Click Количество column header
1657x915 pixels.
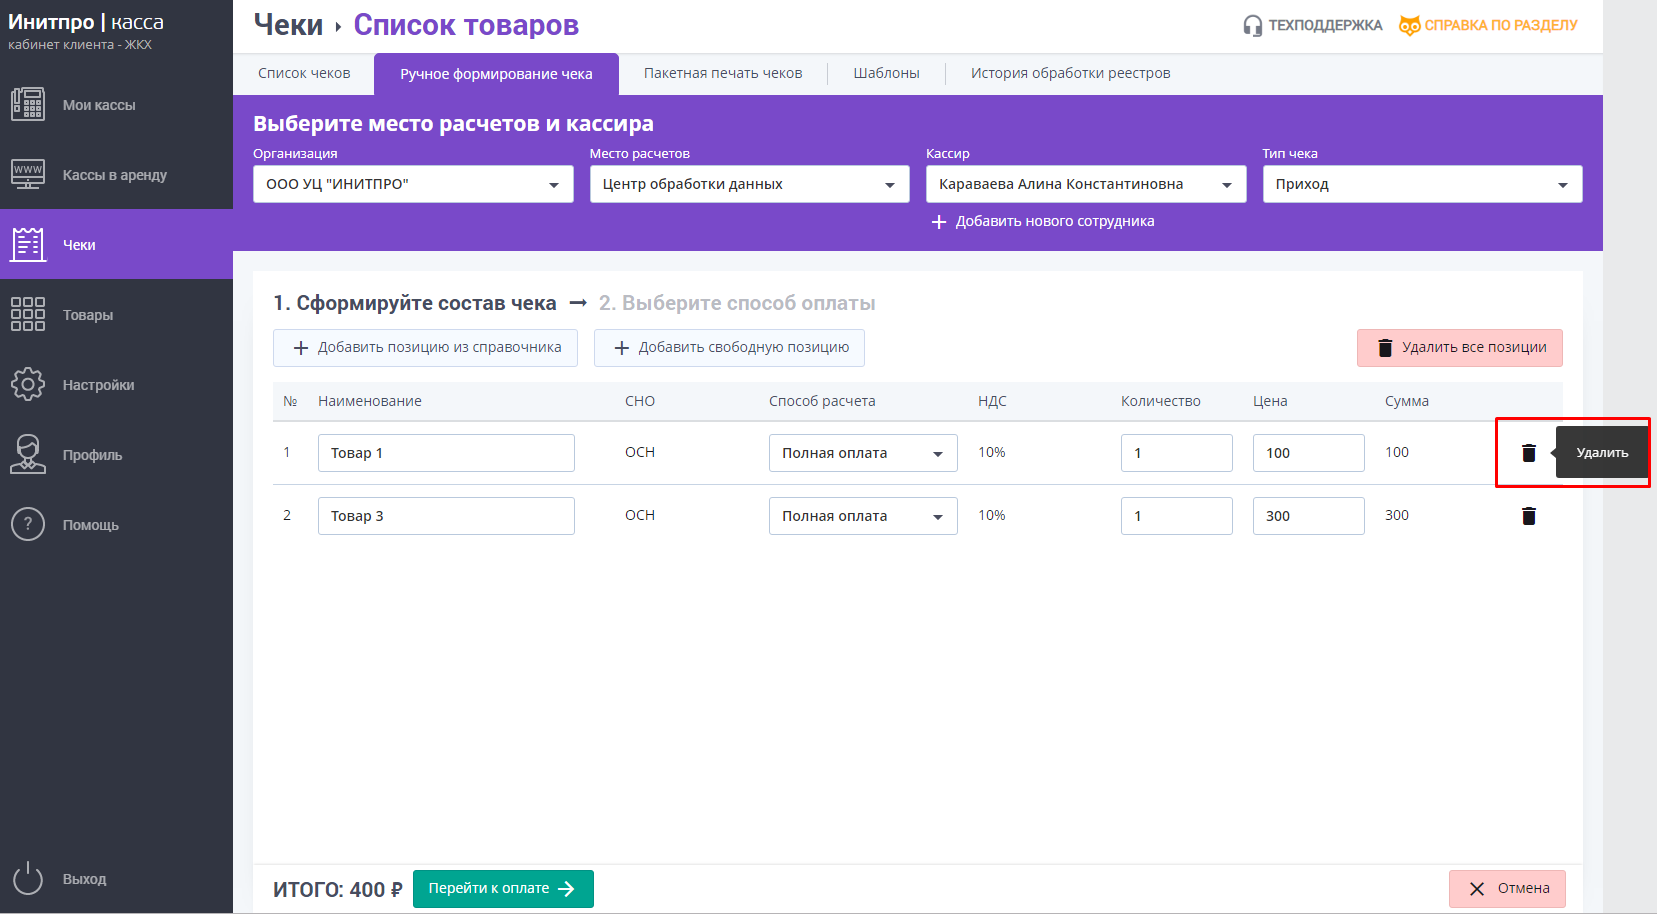point(1161,401)
